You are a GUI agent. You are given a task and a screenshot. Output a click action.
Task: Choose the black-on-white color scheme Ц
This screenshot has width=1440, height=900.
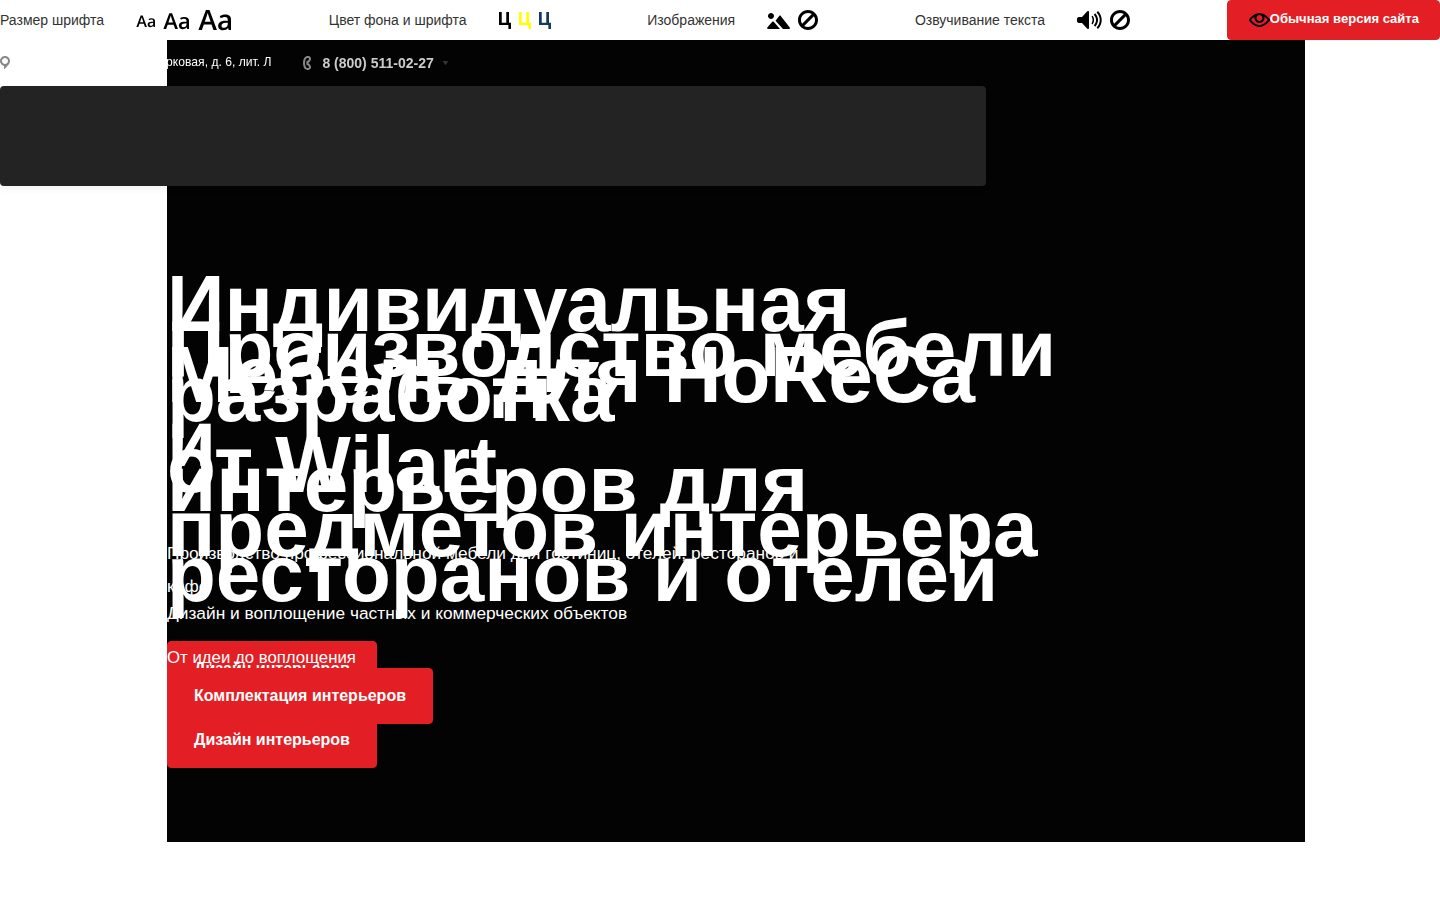(x=504, y=20)
